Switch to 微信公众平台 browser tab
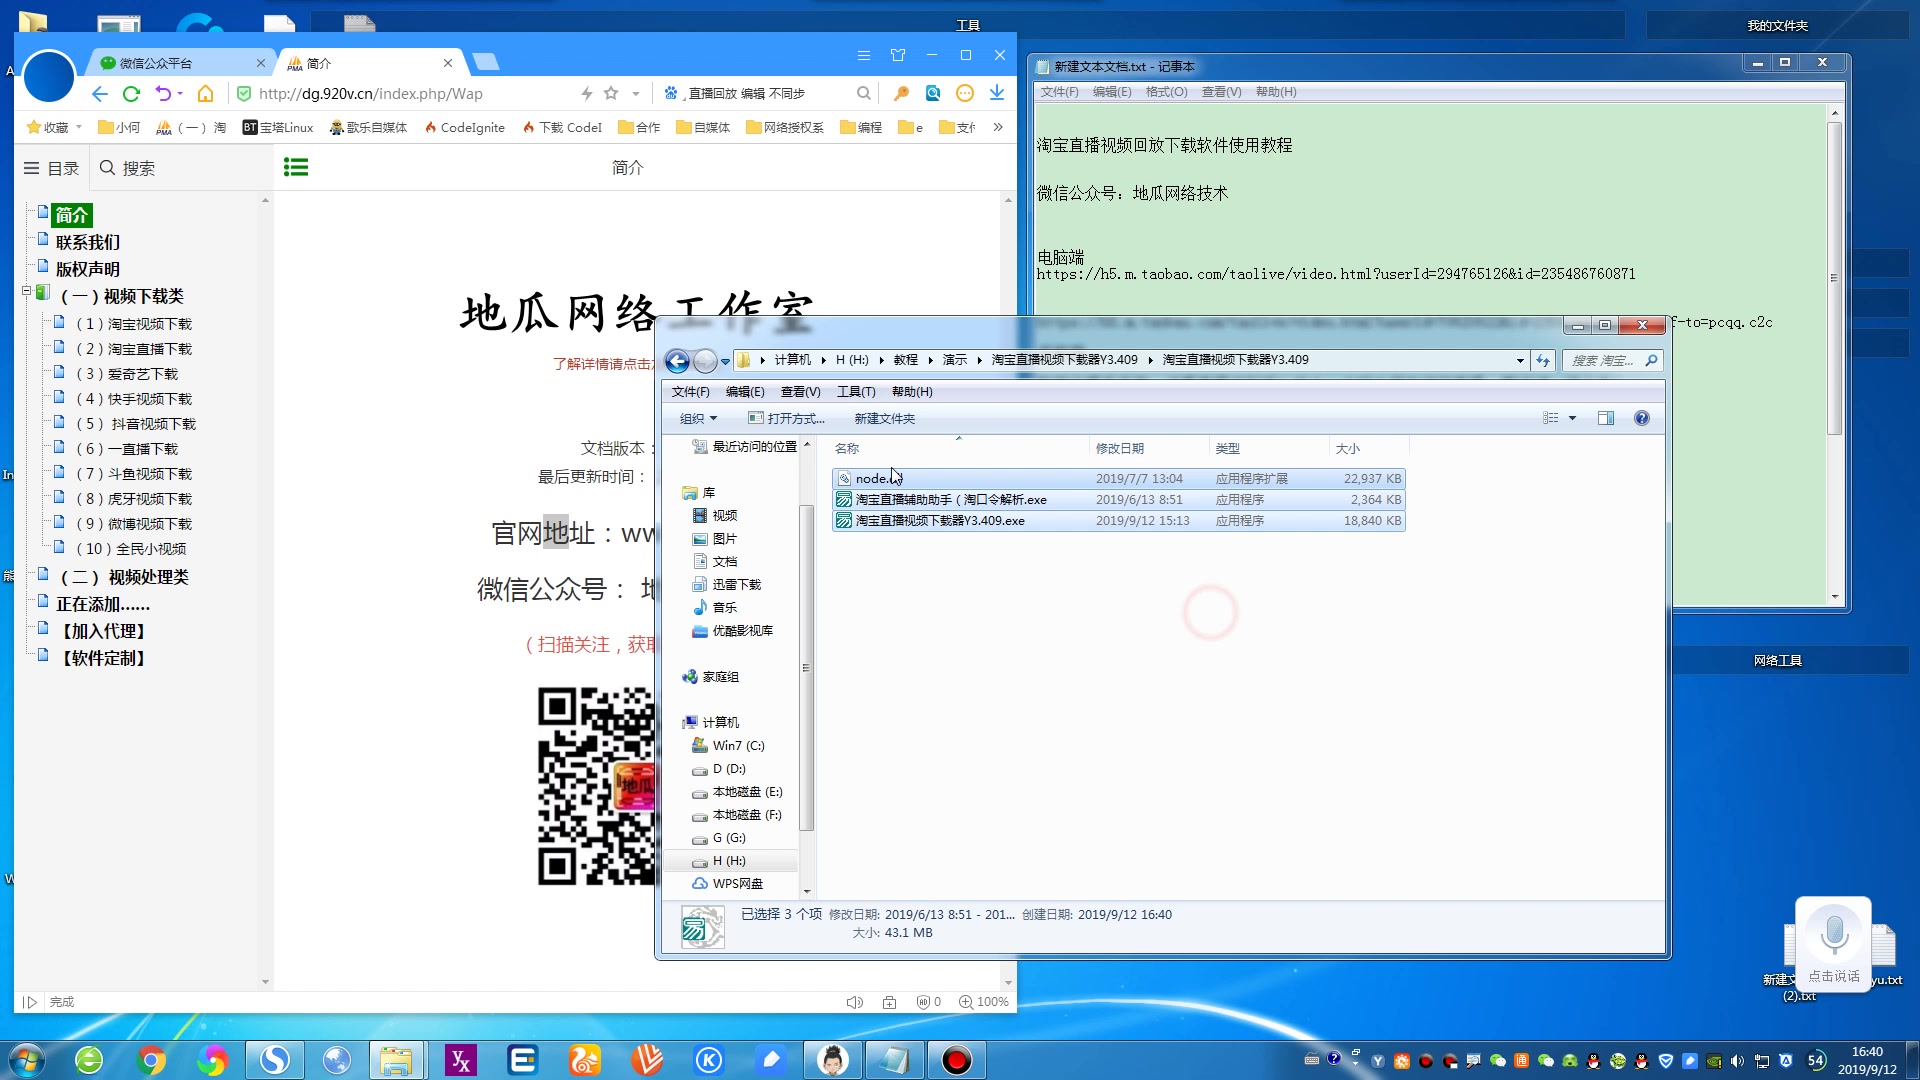1920x1080 pixels. click(x=180, y=63)
